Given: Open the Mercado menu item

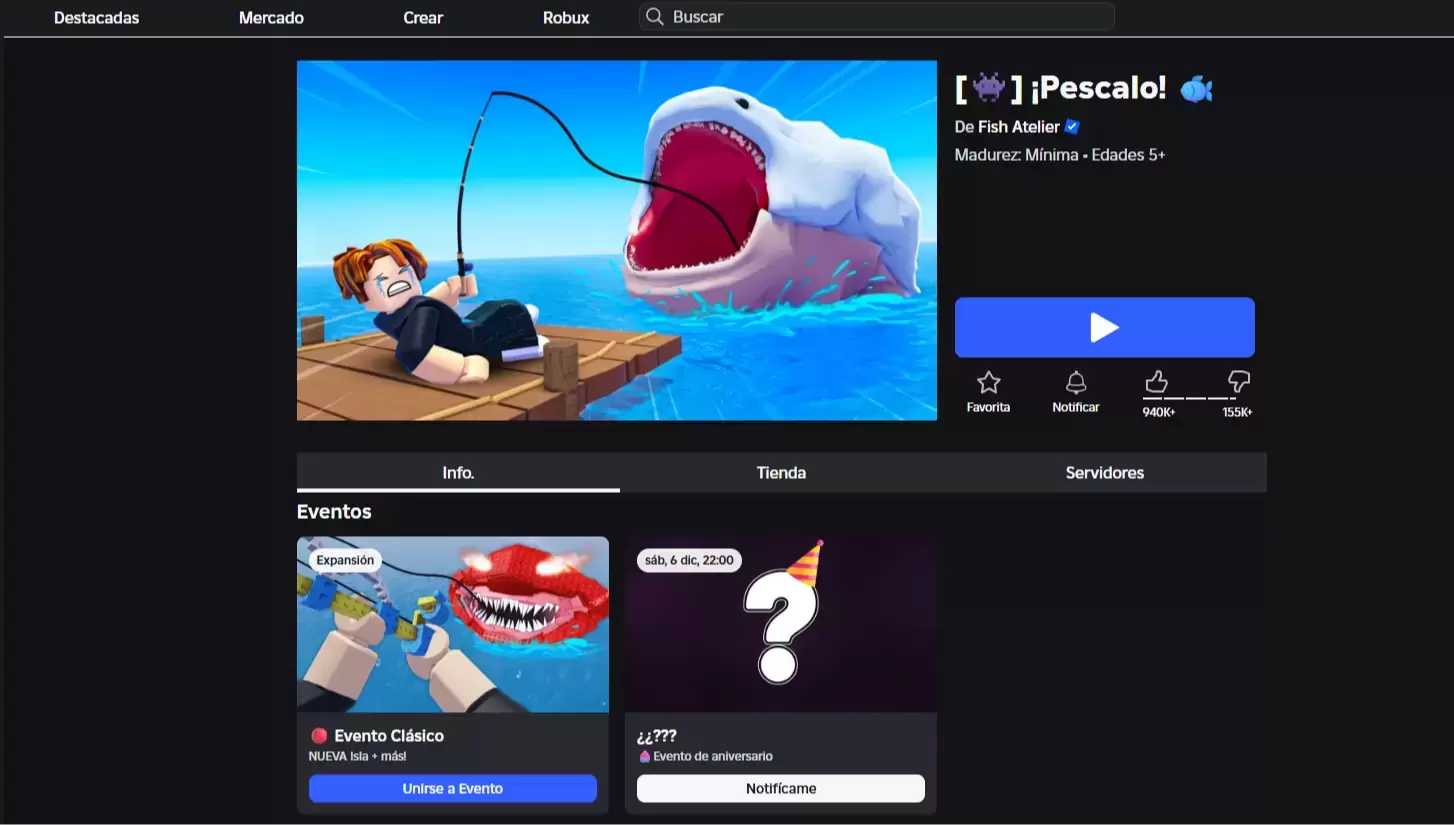Looking at the screenshot, I should tap(271, 18).
